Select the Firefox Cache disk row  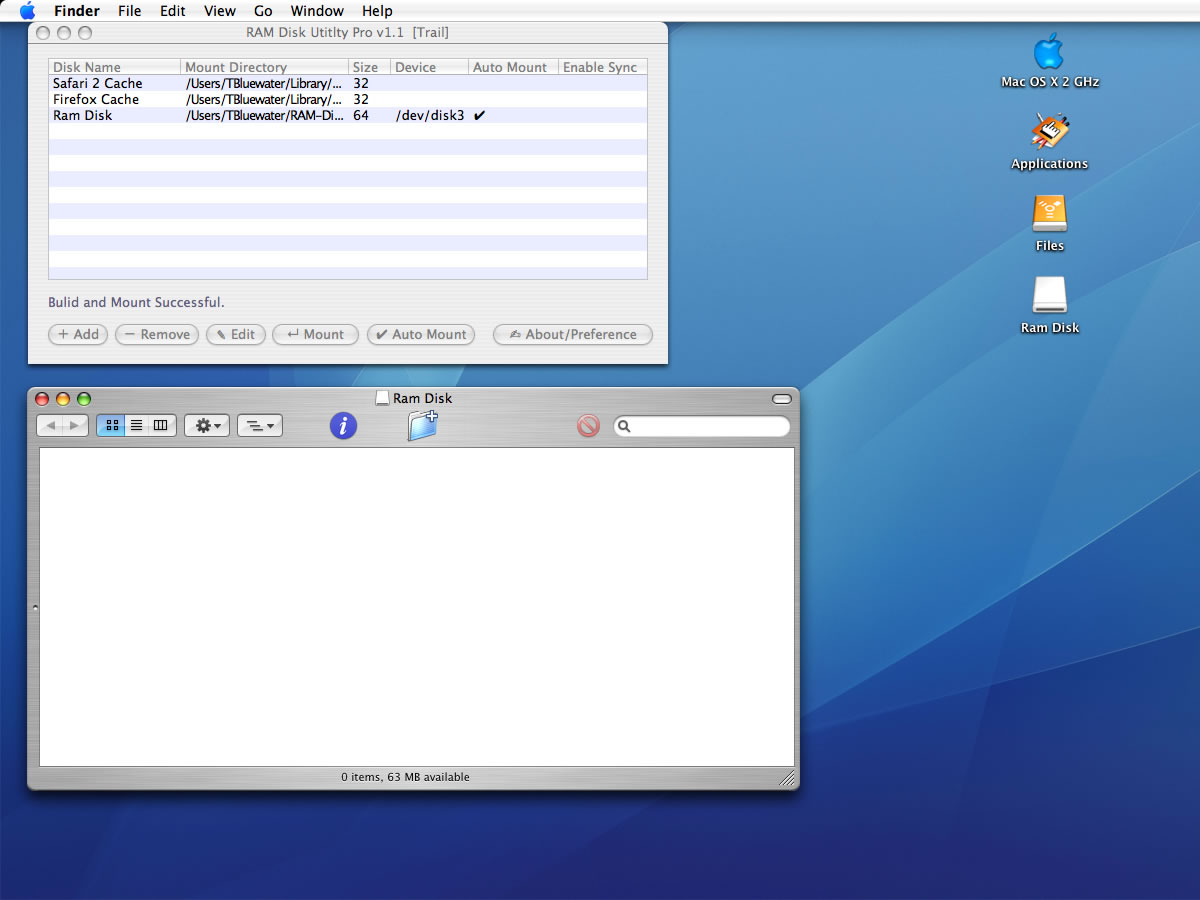pyautogui.click(x=348, y=99)
